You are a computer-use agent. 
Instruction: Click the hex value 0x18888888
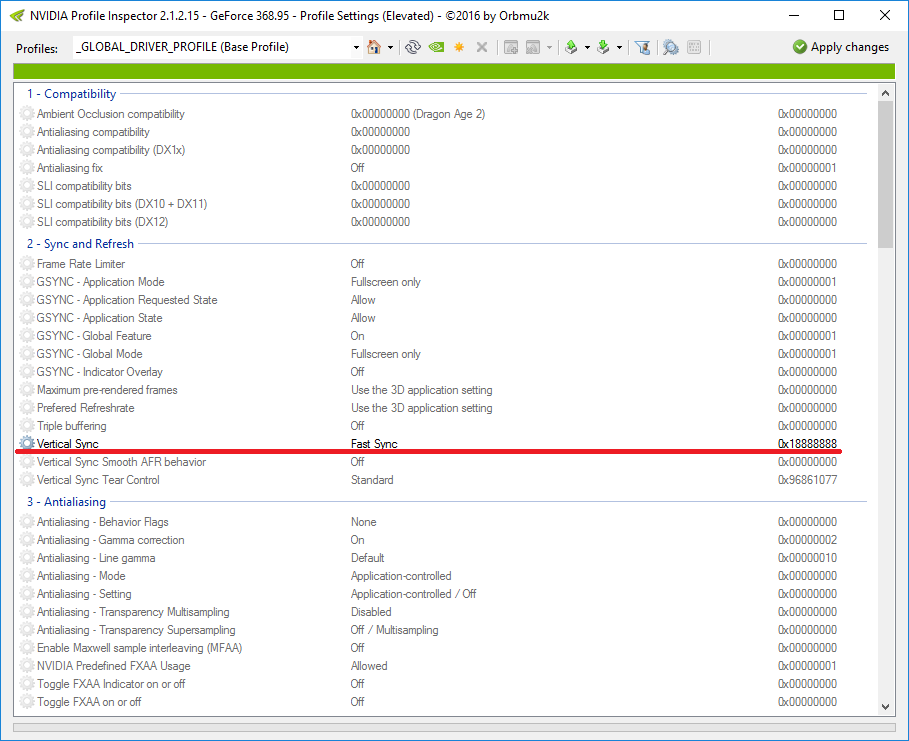pyautogui.click(x=807, y=444)
